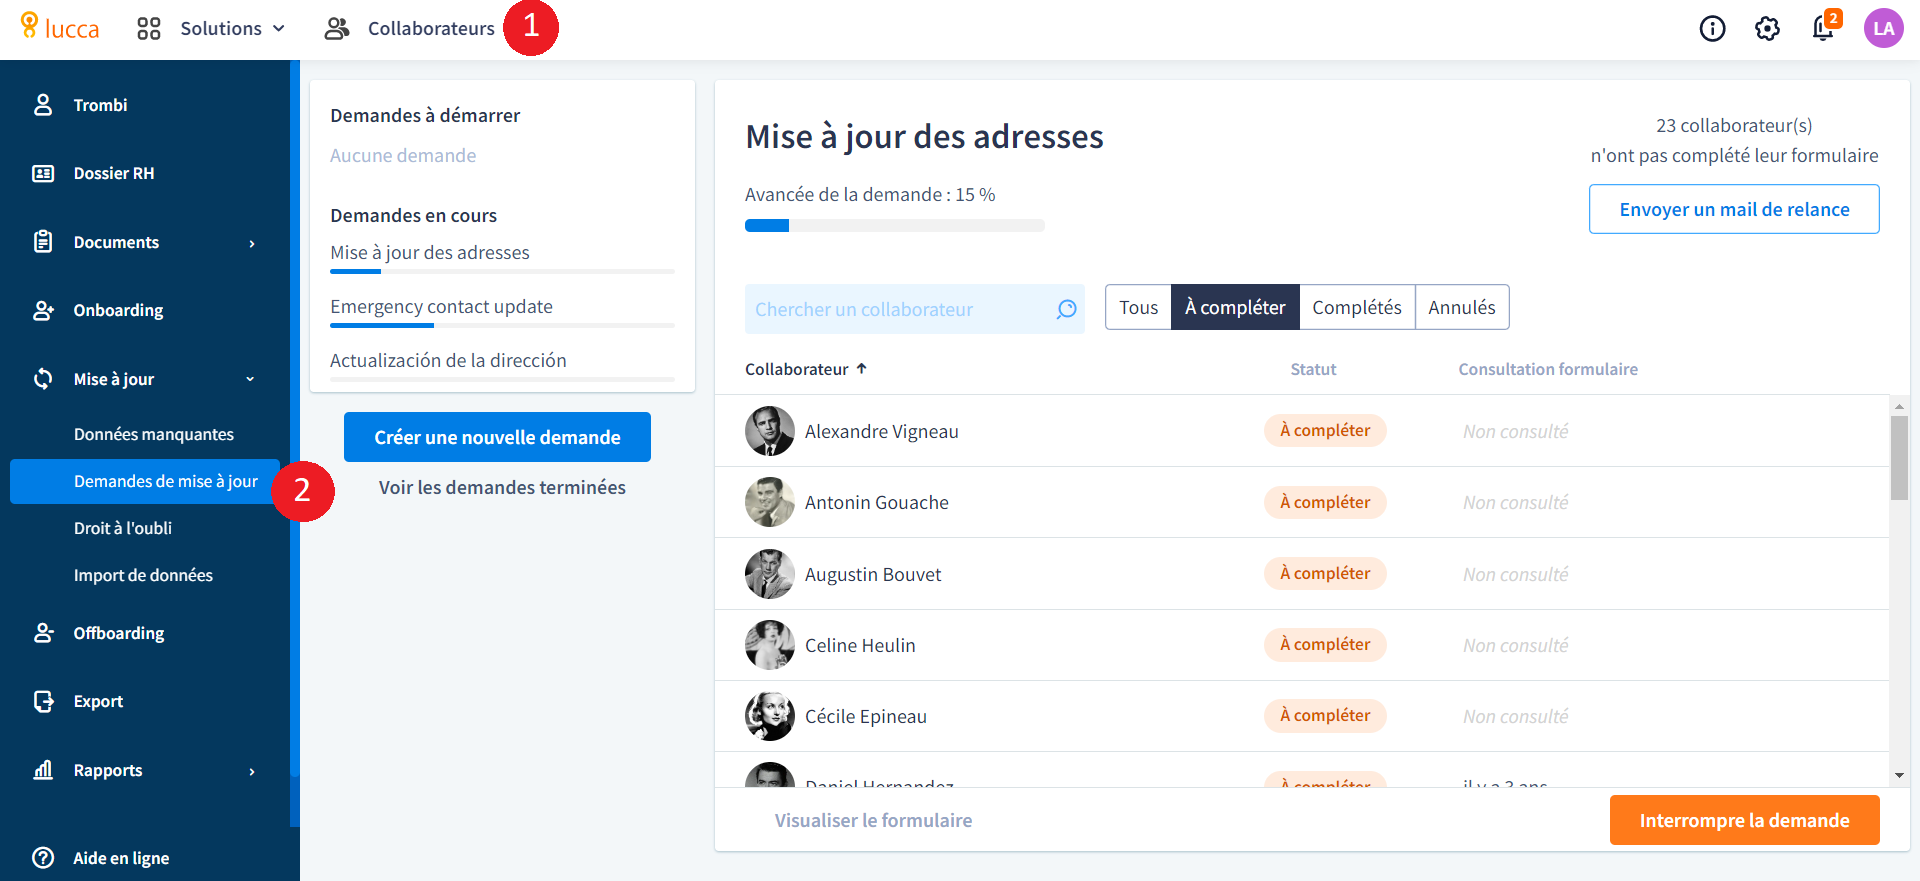Open the Solutions grid icon

coord(149,28)
